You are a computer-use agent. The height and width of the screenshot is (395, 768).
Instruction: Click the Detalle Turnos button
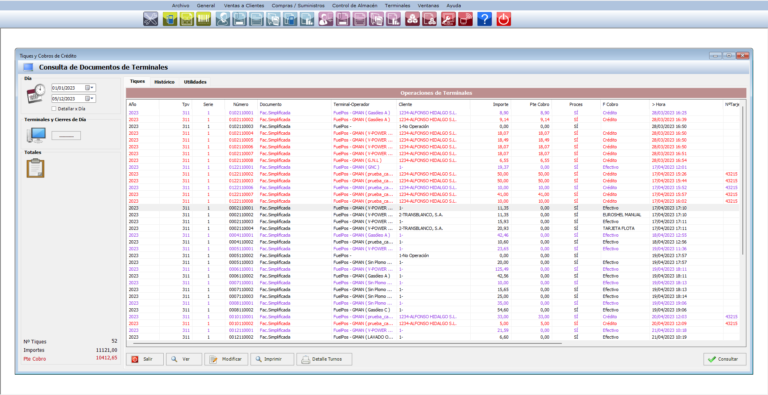coord(324,359)
